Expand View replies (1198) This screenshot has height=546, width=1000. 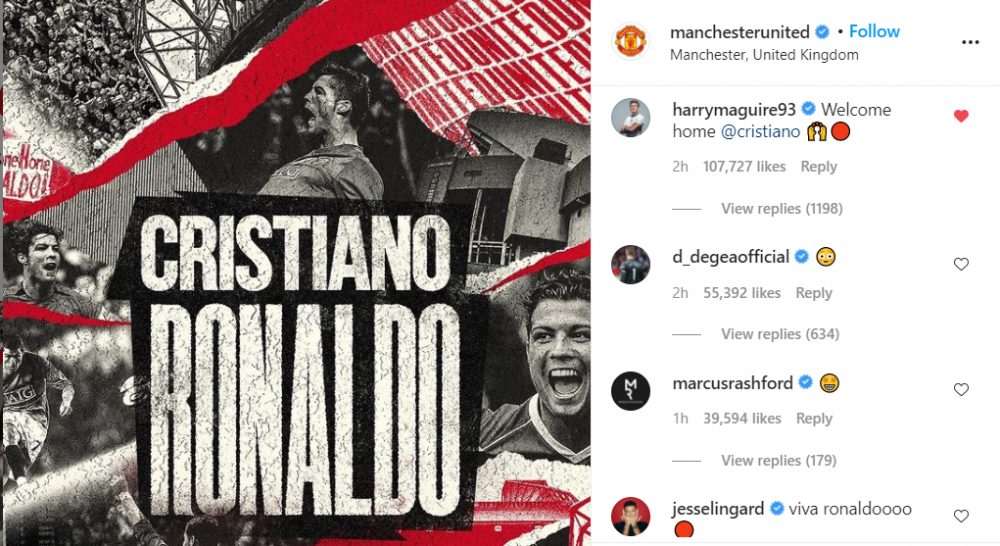tap(782, 209)
